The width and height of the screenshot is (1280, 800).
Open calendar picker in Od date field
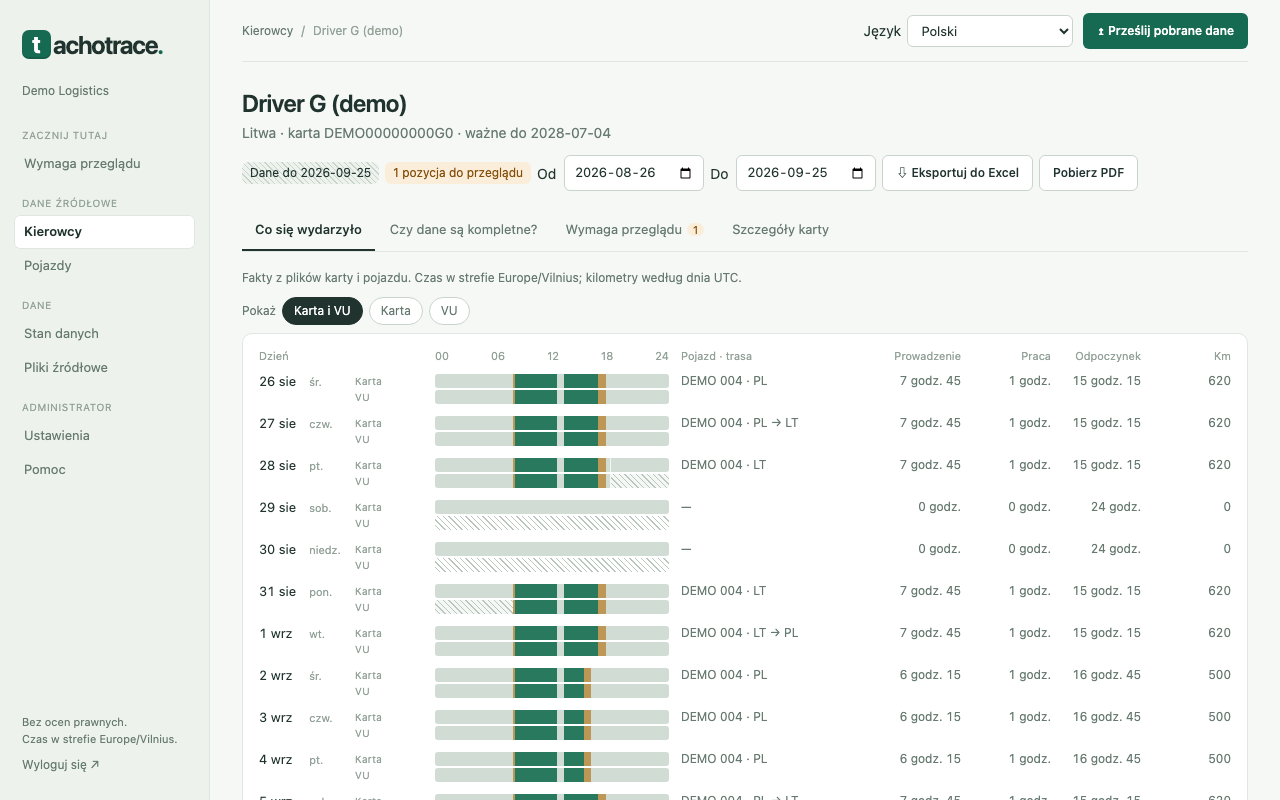point(685,173)
